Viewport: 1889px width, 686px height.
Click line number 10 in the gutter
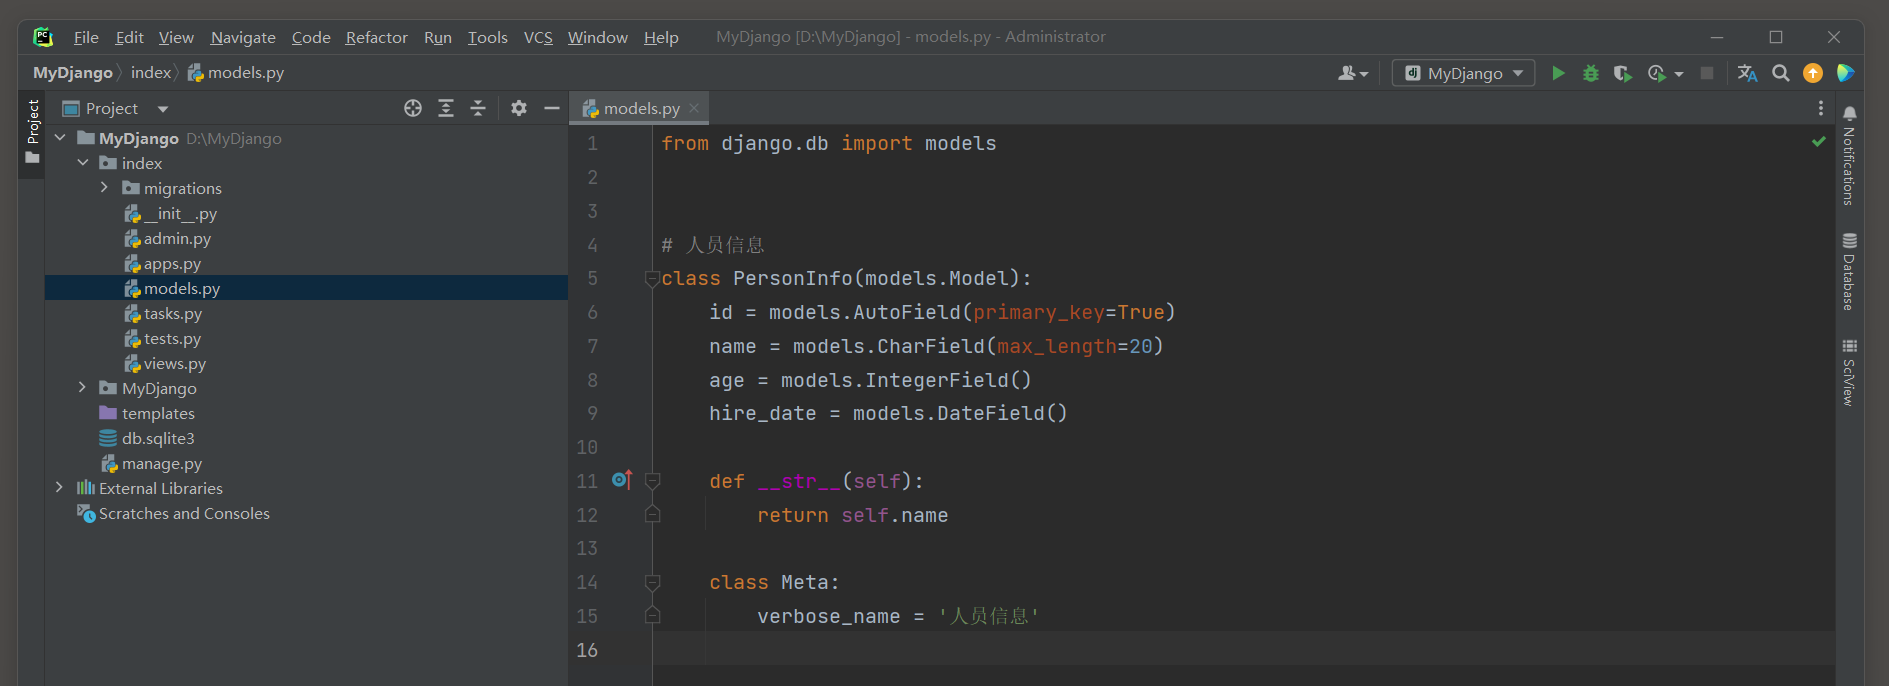(x=587, y=447)
